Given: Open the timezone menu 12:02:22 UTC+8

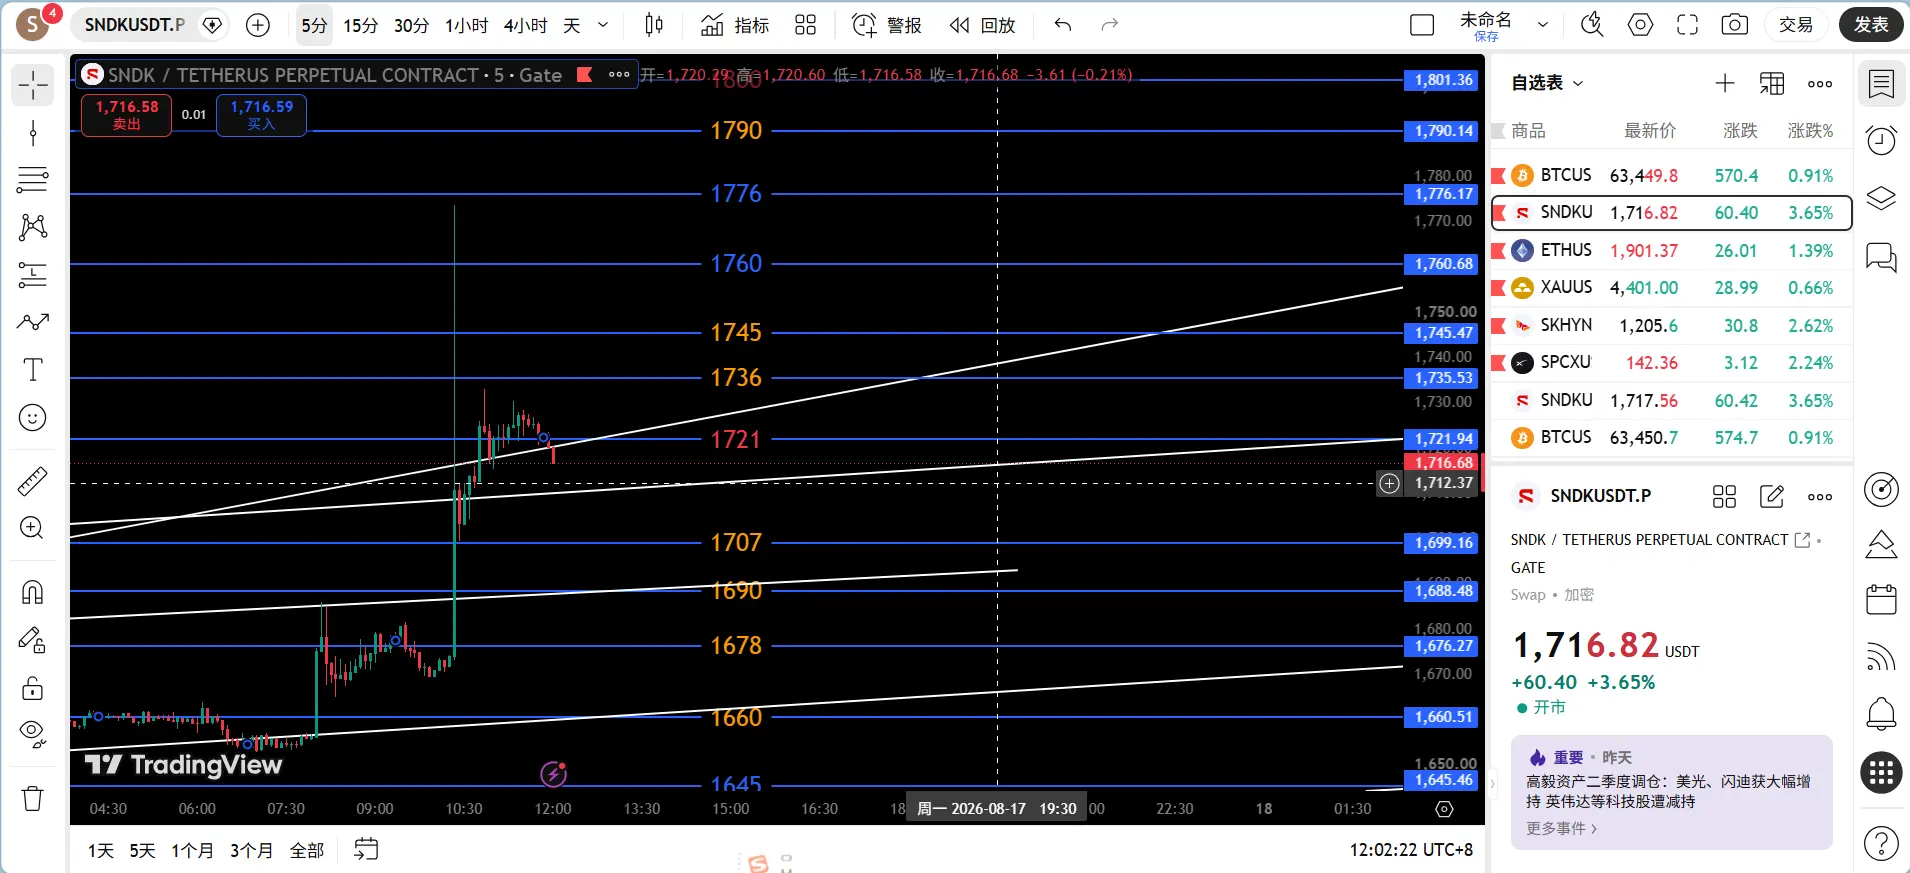Looking at the screenshot, I should pyautogui.click(x=1411, y=850).
